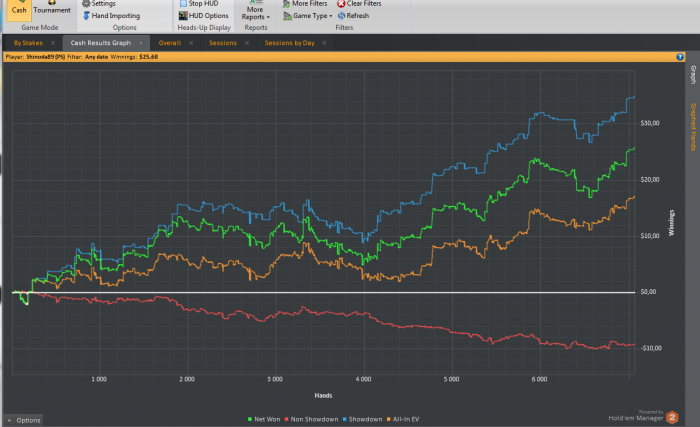Screen dimensions: 700x427
Task: Click the -$10,00 axis label
Action: (x=651, y=348)
